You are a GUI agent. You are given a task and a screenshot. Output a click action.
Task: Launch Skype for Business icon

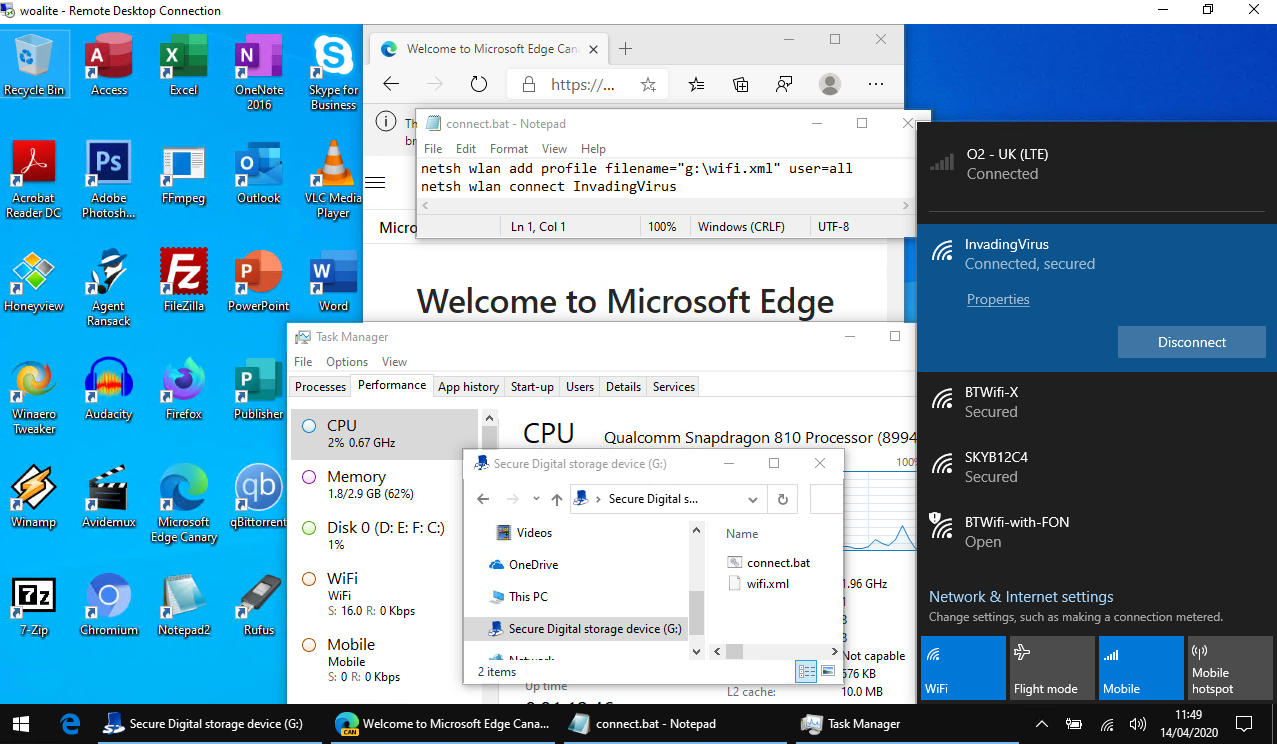click(x=333, y=71)
